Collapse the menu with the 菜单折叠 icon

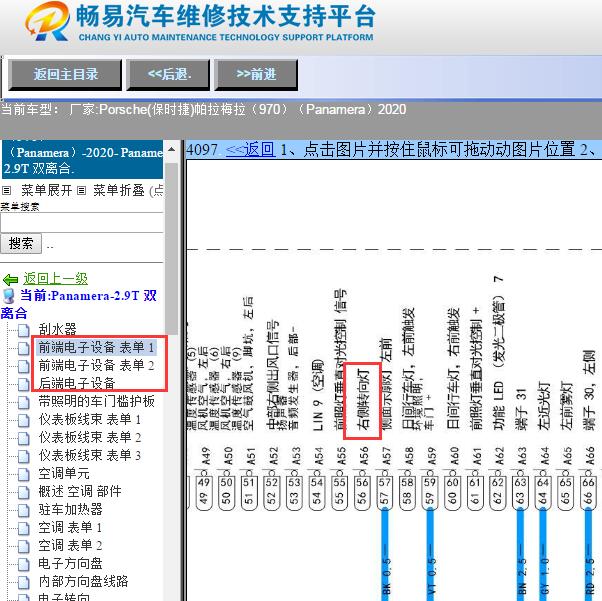click(x=81, y=190)
